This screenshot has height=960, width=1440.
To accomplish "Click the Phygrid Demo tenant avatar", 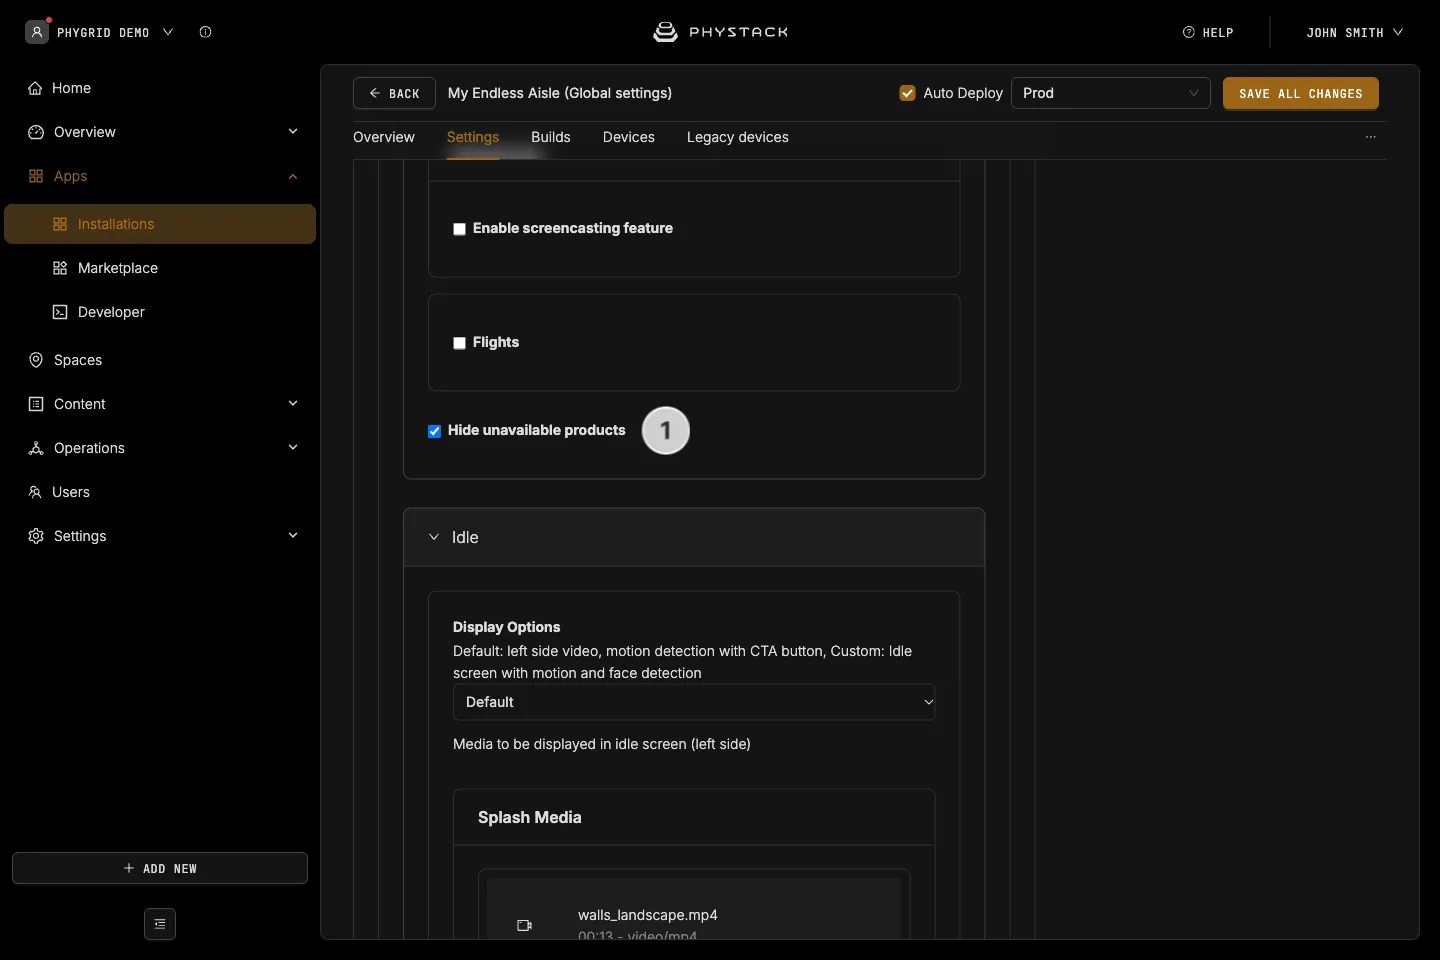I will pyautogui.click(x=37, y=32).
